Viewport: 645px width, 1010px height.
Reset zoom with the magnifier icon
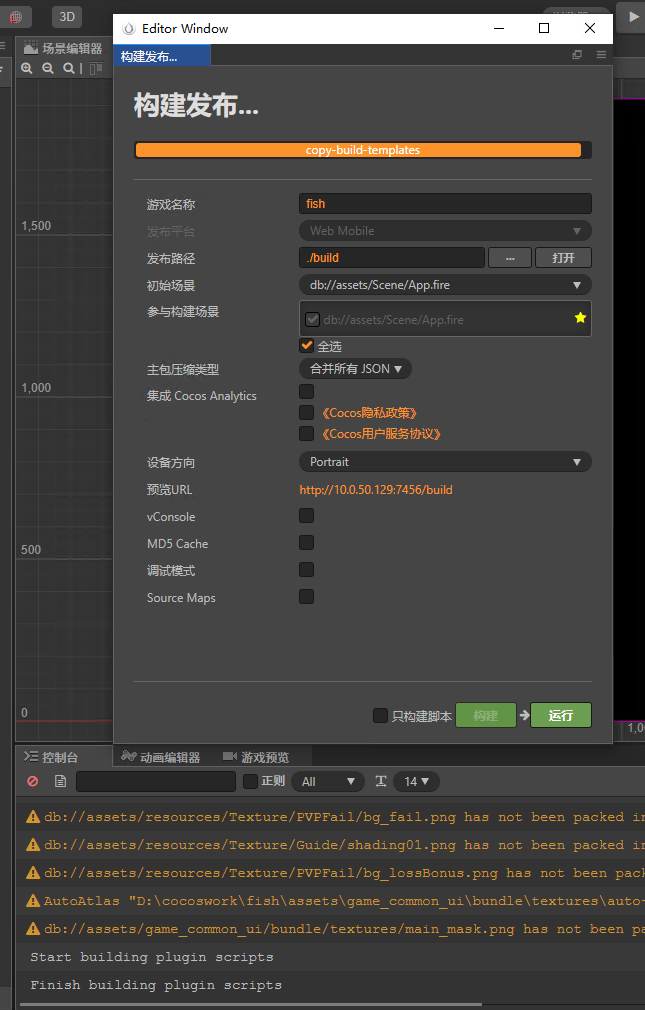point(68,68)
